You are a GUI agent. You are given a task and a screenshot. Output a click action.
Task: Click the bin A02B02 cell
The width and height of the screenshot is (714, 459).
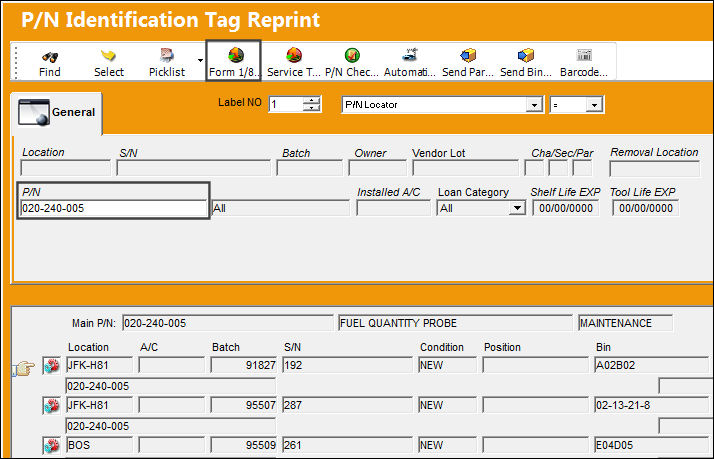point(651,365)
